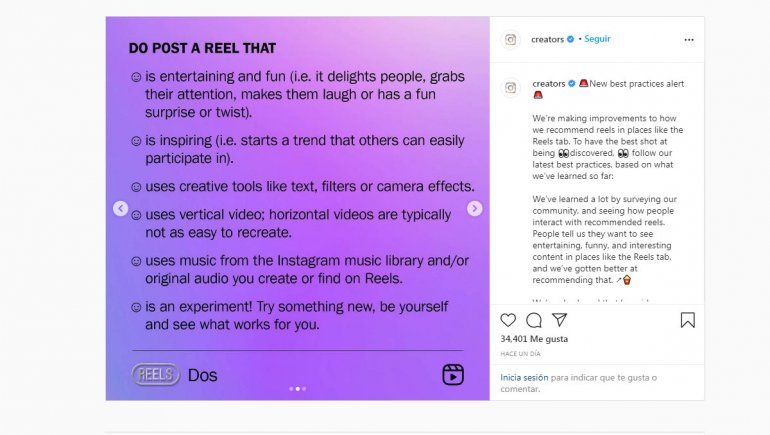This screenshot has width=770, height=435.
Task: Click the REELS logo badge on slide
Action: pyautogui.click(x=156, y=375)
